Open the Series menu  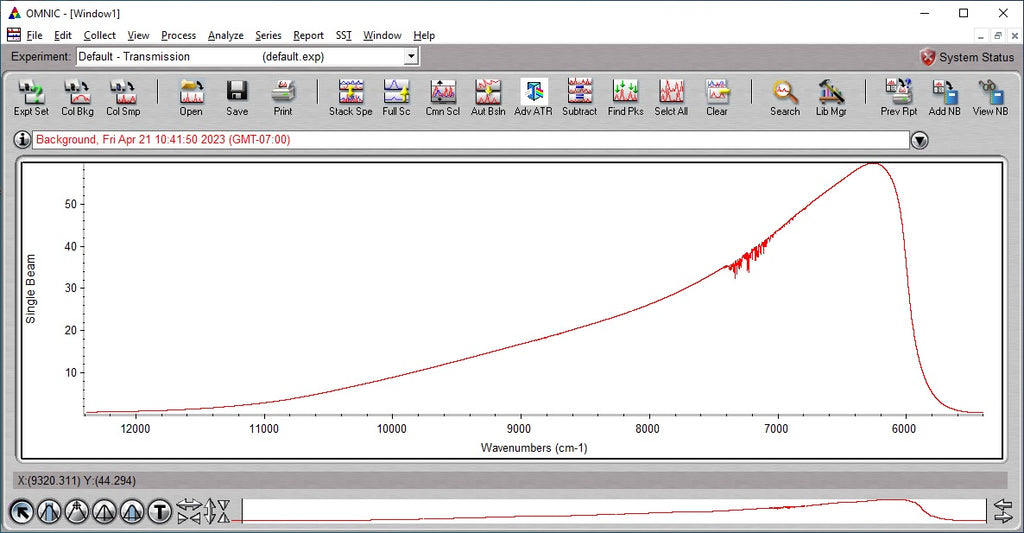click(268, 35)
